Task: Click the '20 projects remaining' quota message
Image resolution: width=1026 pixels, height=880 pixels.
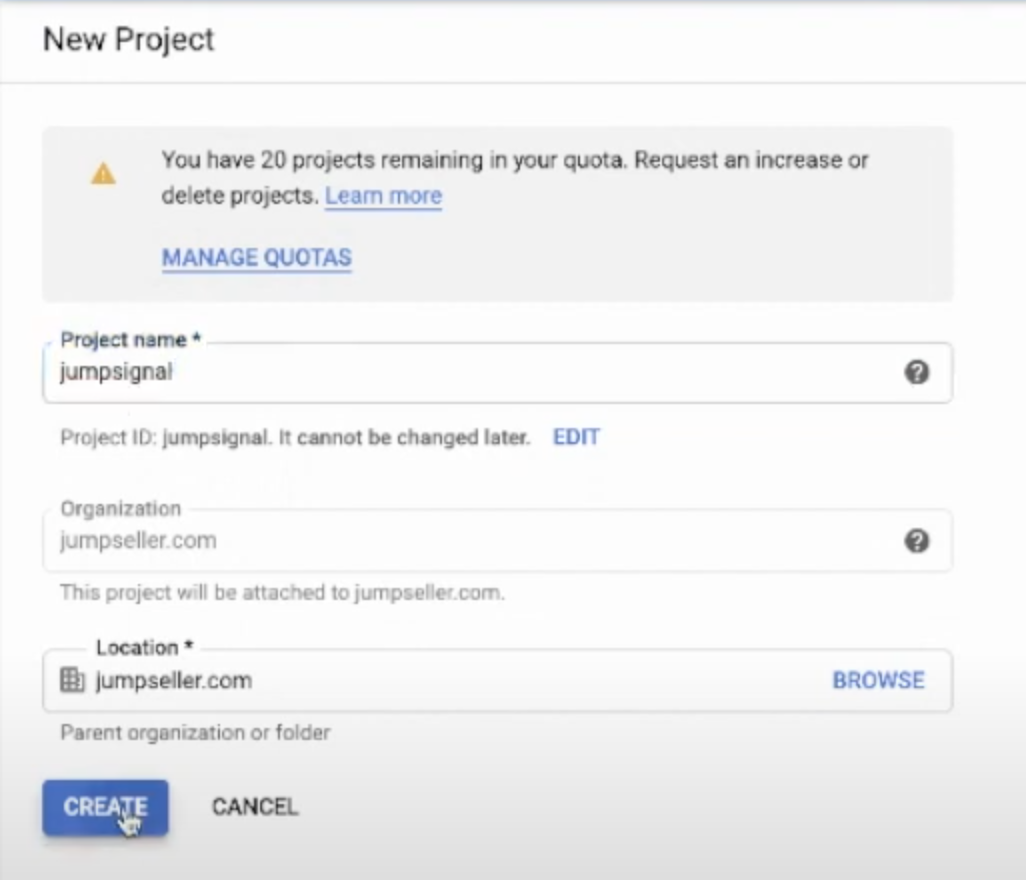Action: tap(515, 177)
